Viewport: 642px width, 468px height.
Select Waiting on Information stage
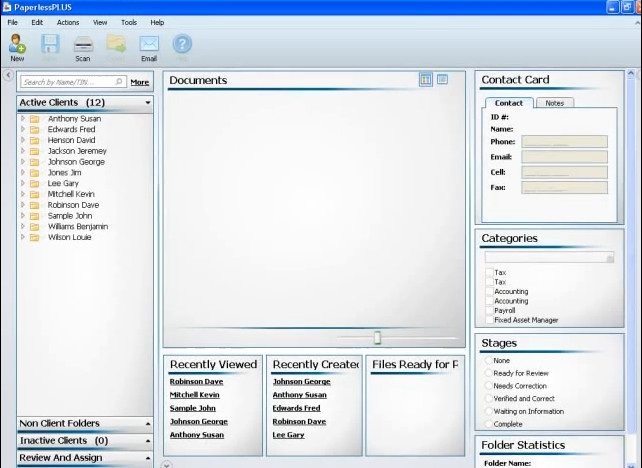point(488,411)
